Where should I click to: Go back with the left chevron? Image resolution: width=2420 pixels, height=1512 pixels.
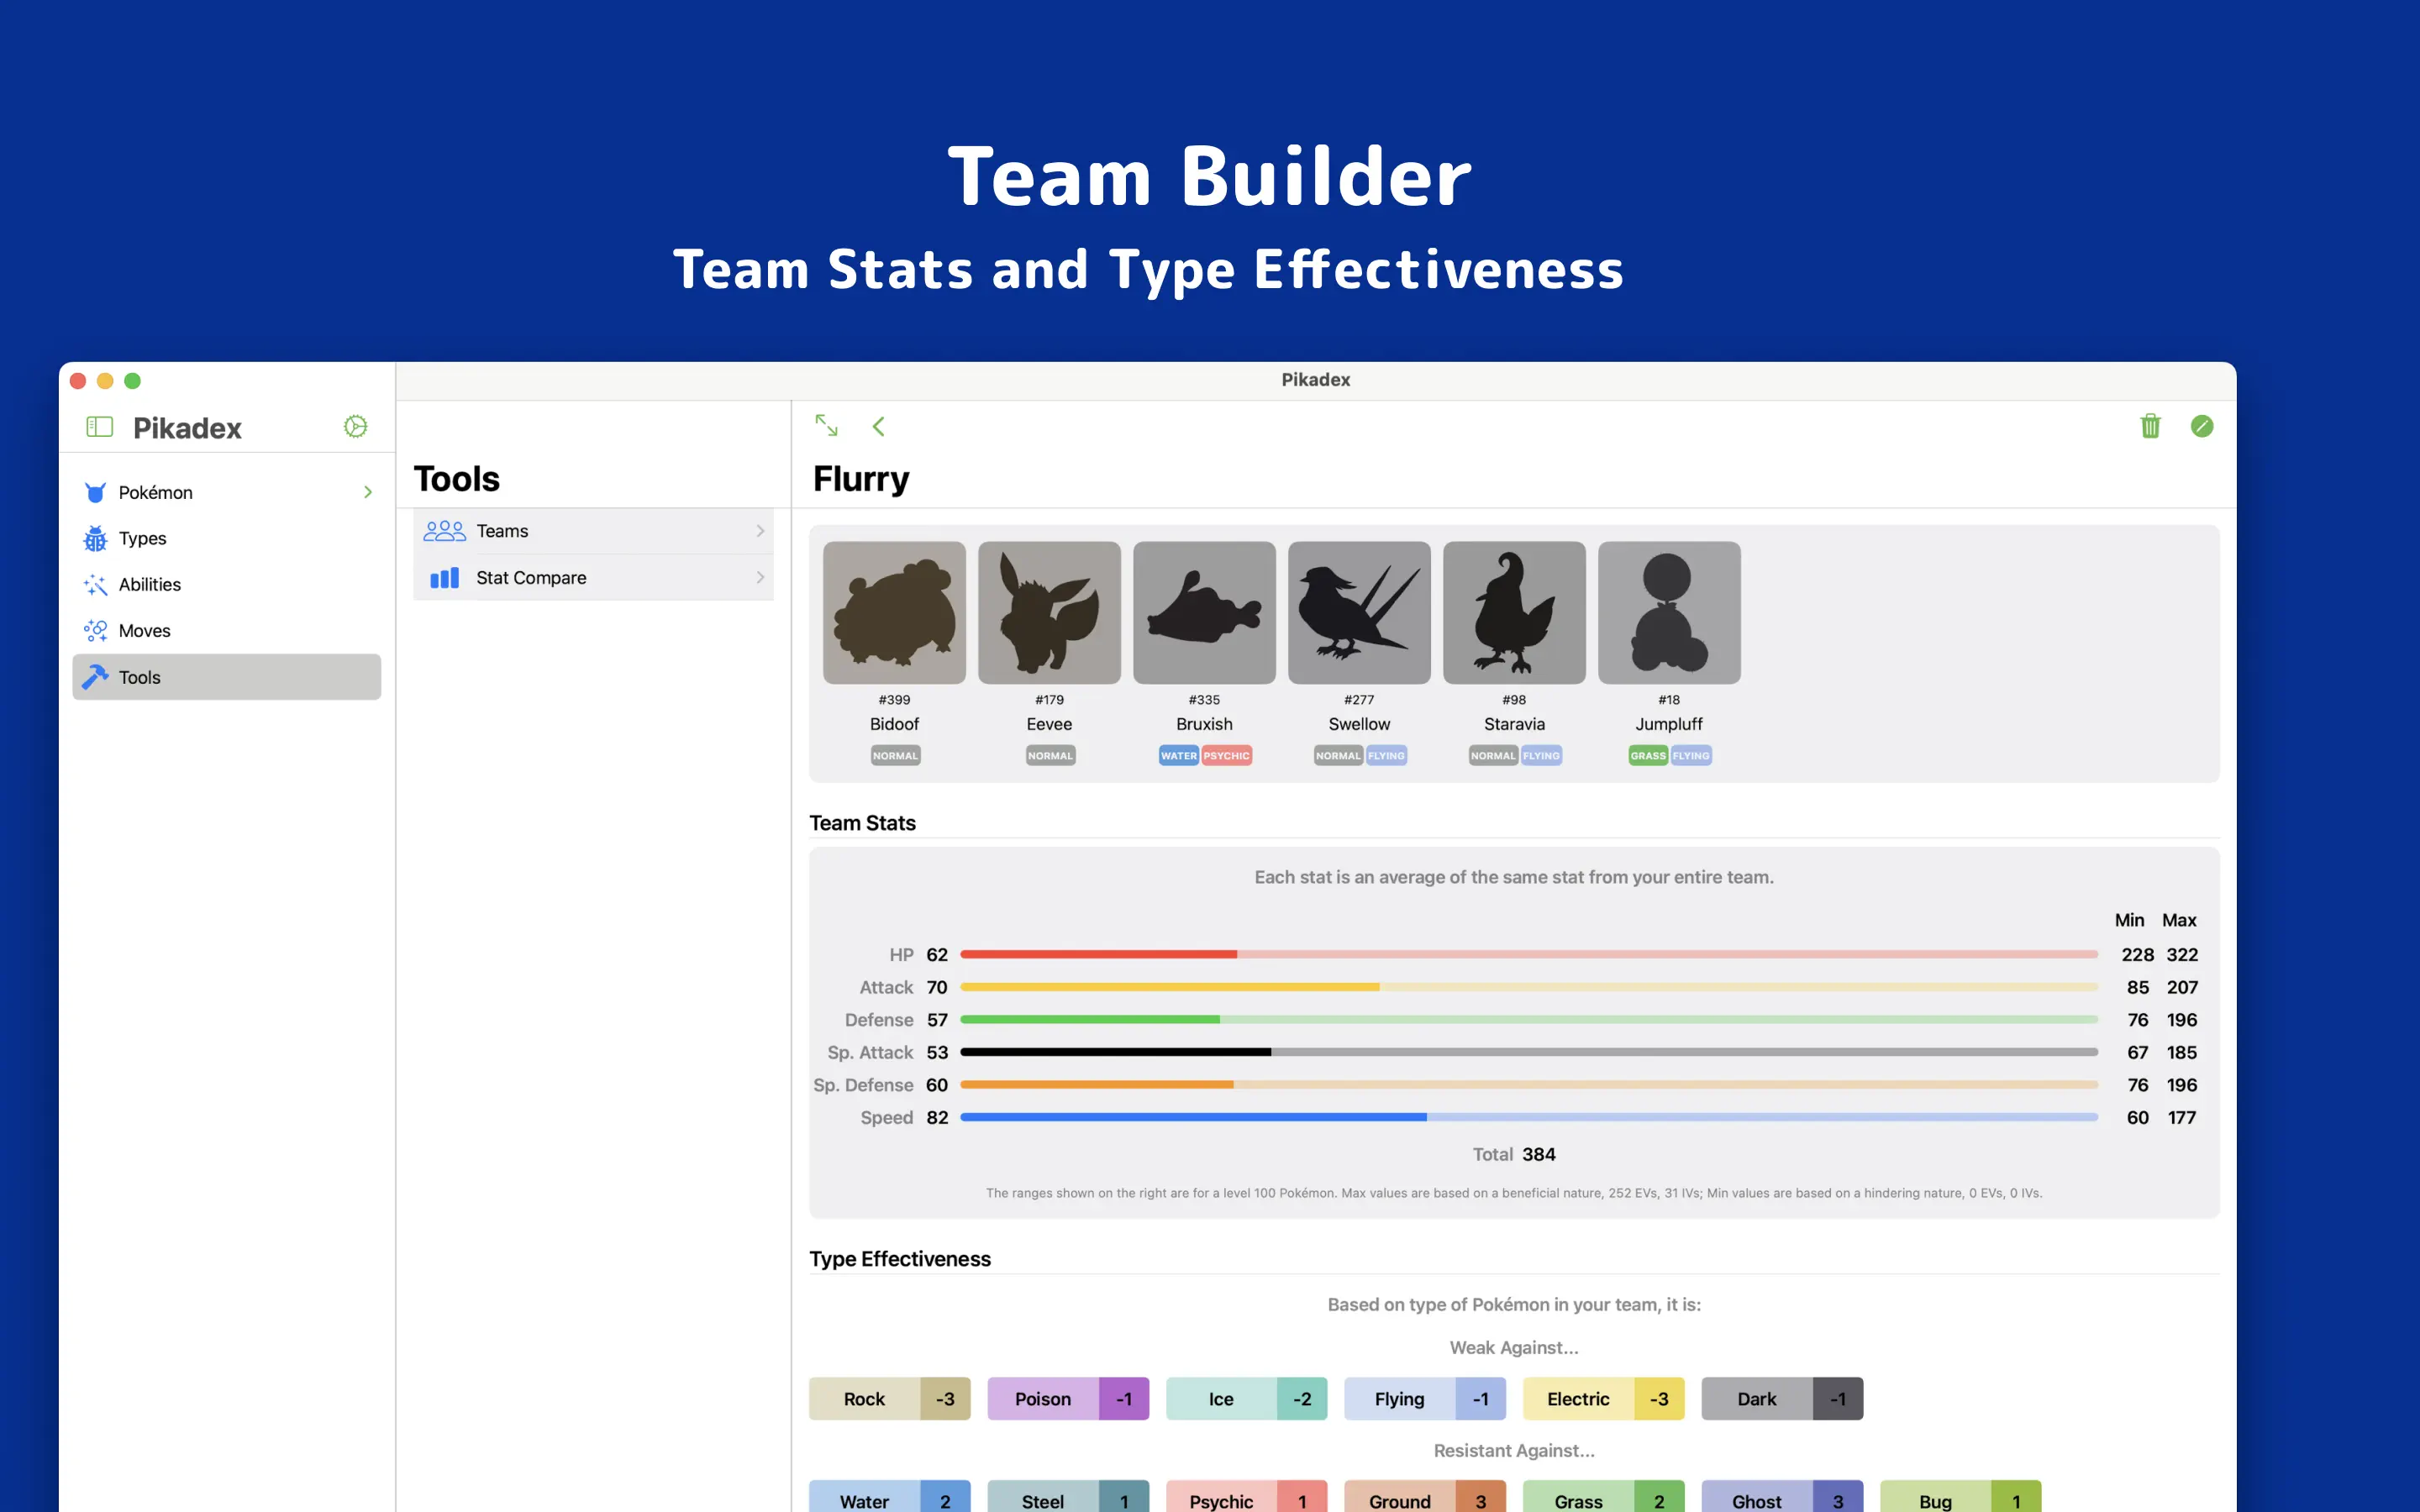(x=878, y=426)
